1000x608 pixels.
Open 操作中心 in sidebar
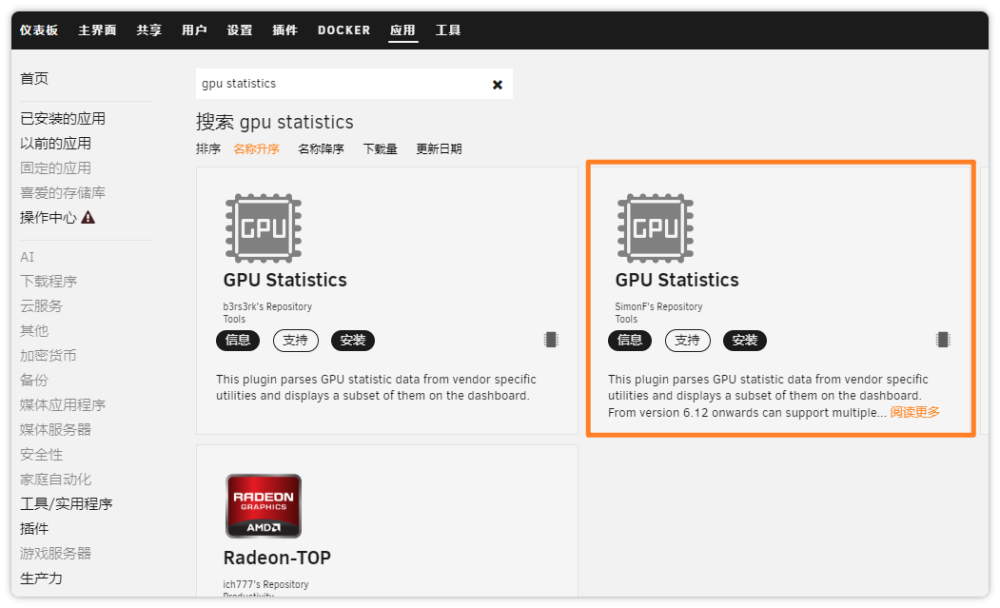48,218
